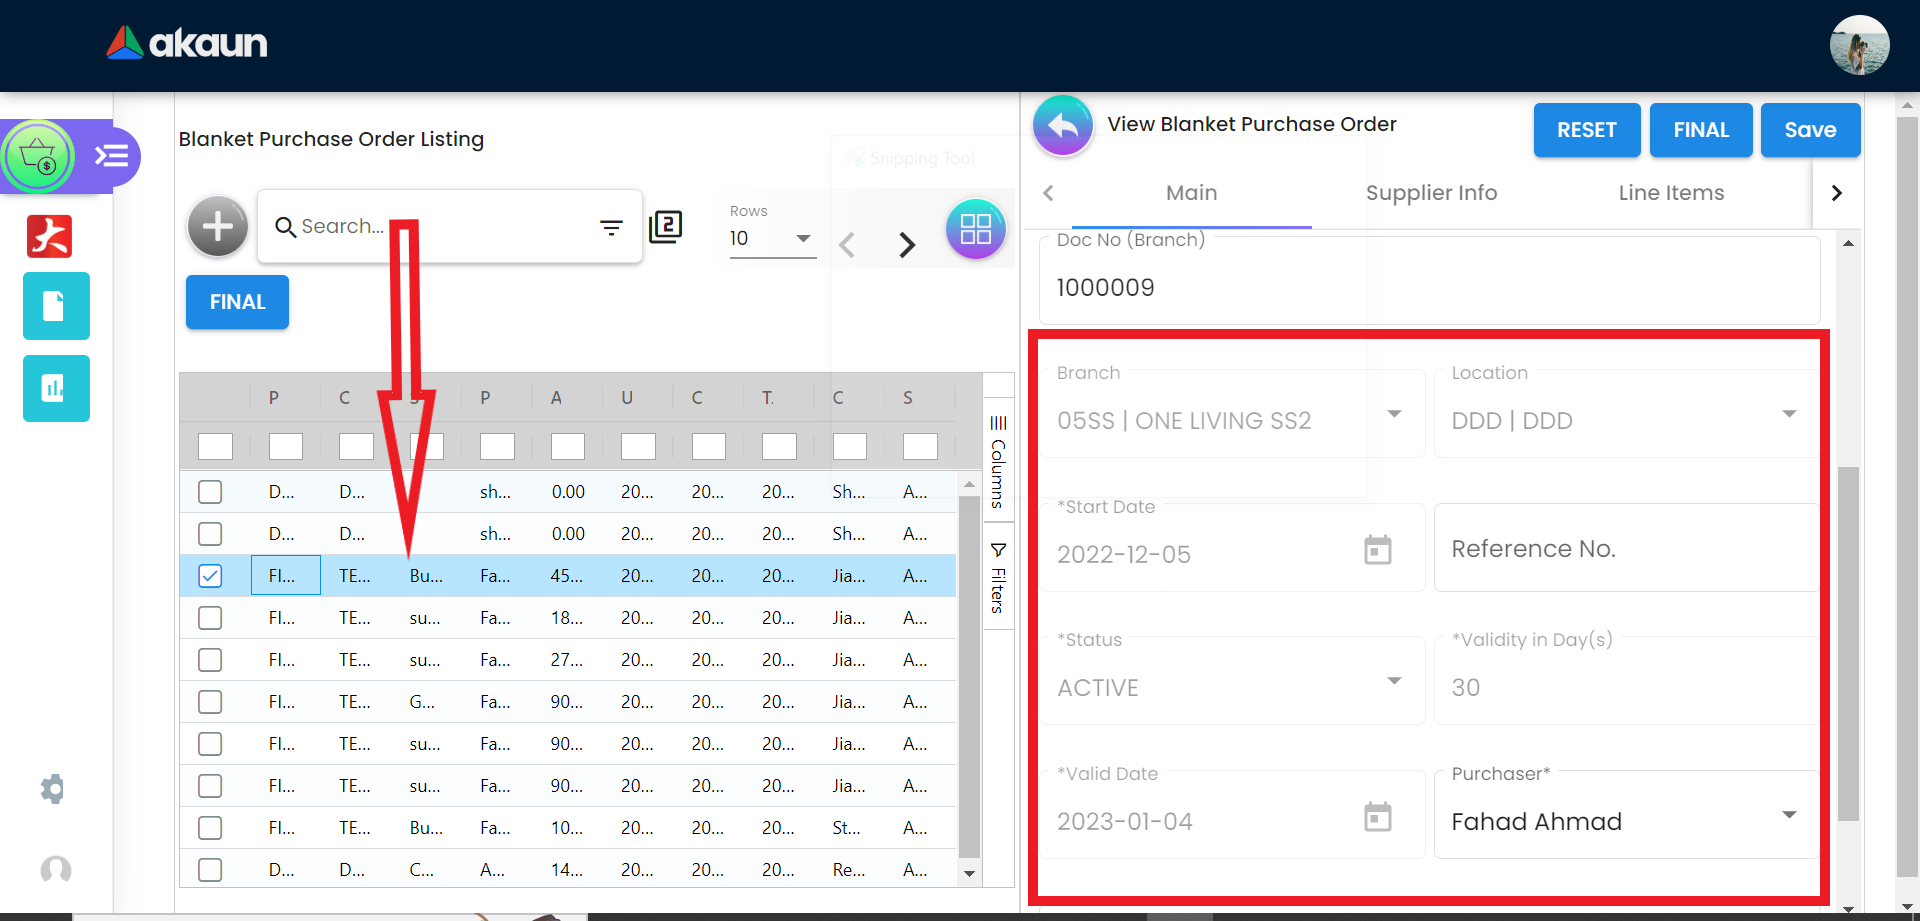Screen dimensions: 1920x921
Task: Tick the checkbox for the 27... row
Action: 210,660
